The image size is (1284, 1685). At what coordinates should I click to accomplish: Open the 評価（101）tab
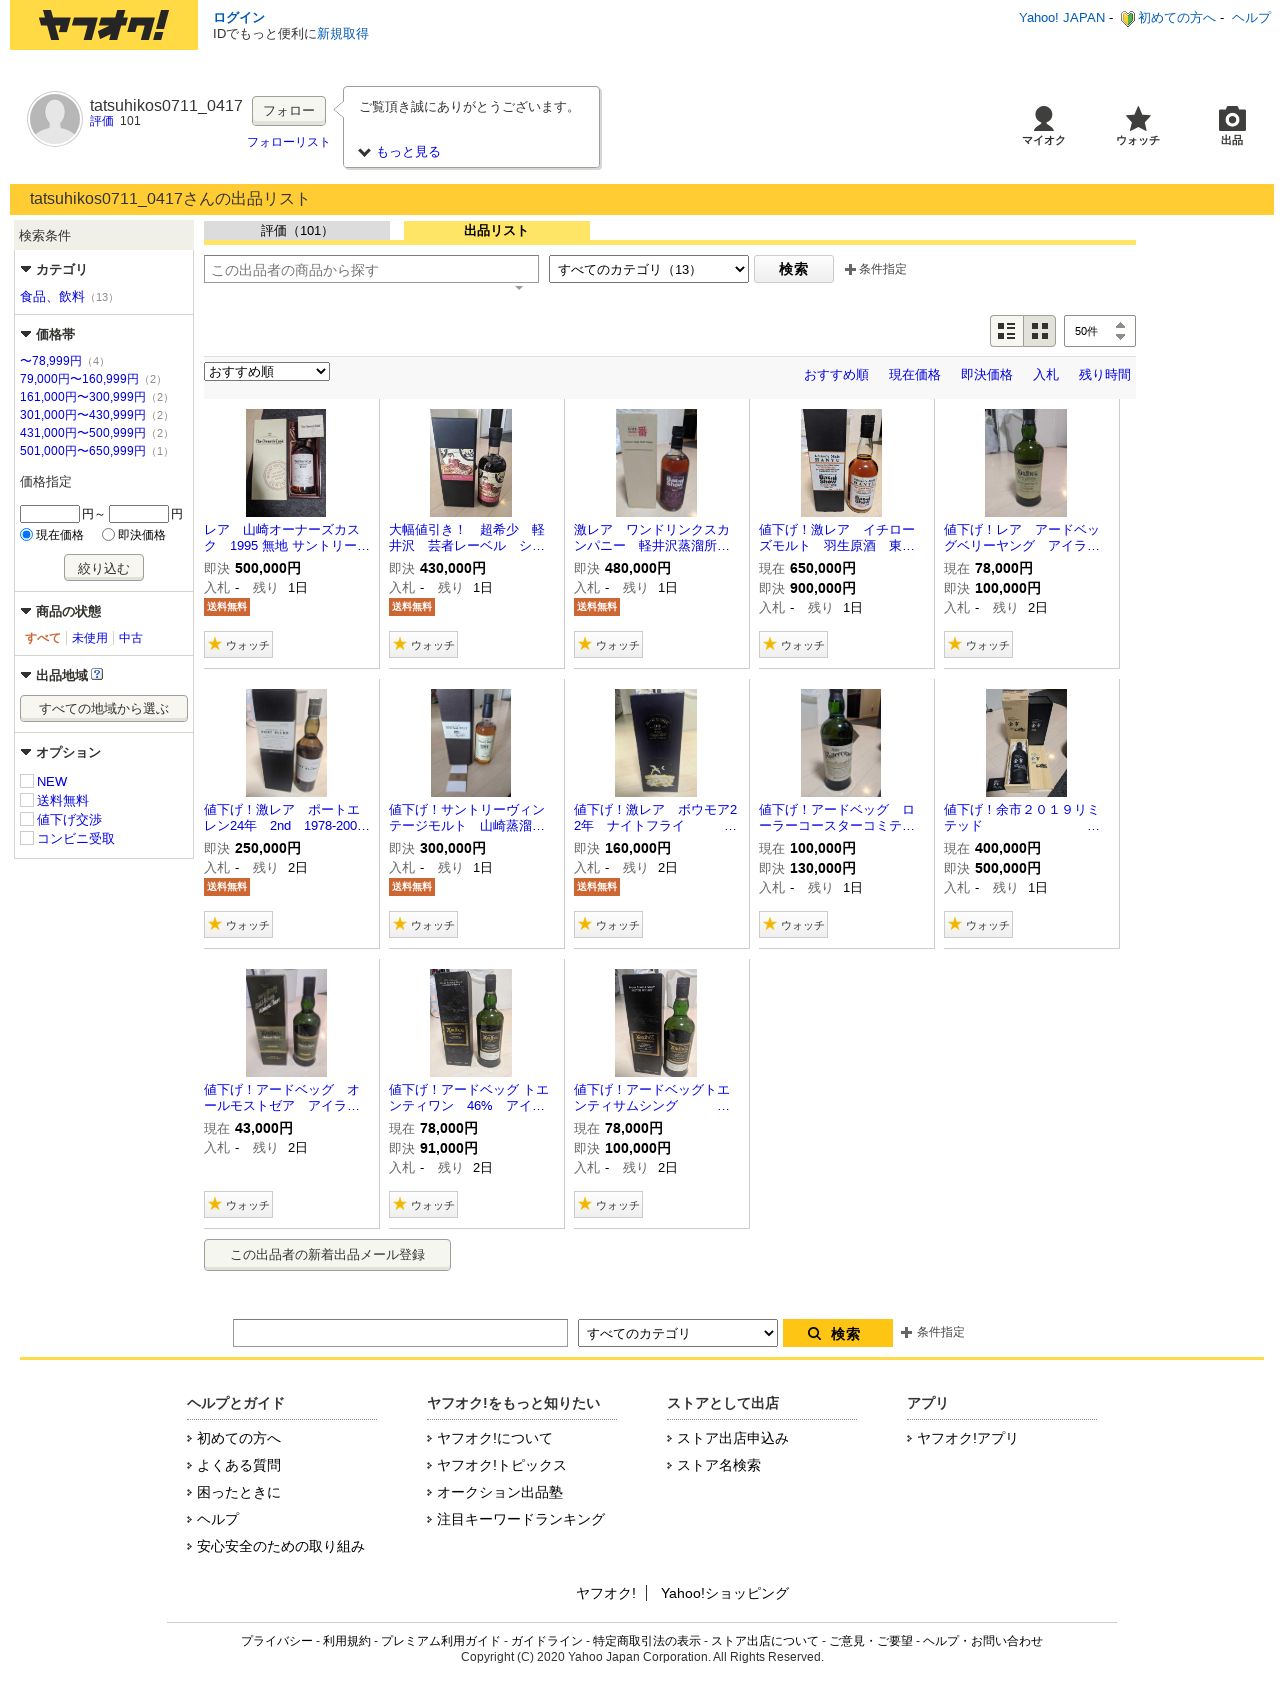297,231
